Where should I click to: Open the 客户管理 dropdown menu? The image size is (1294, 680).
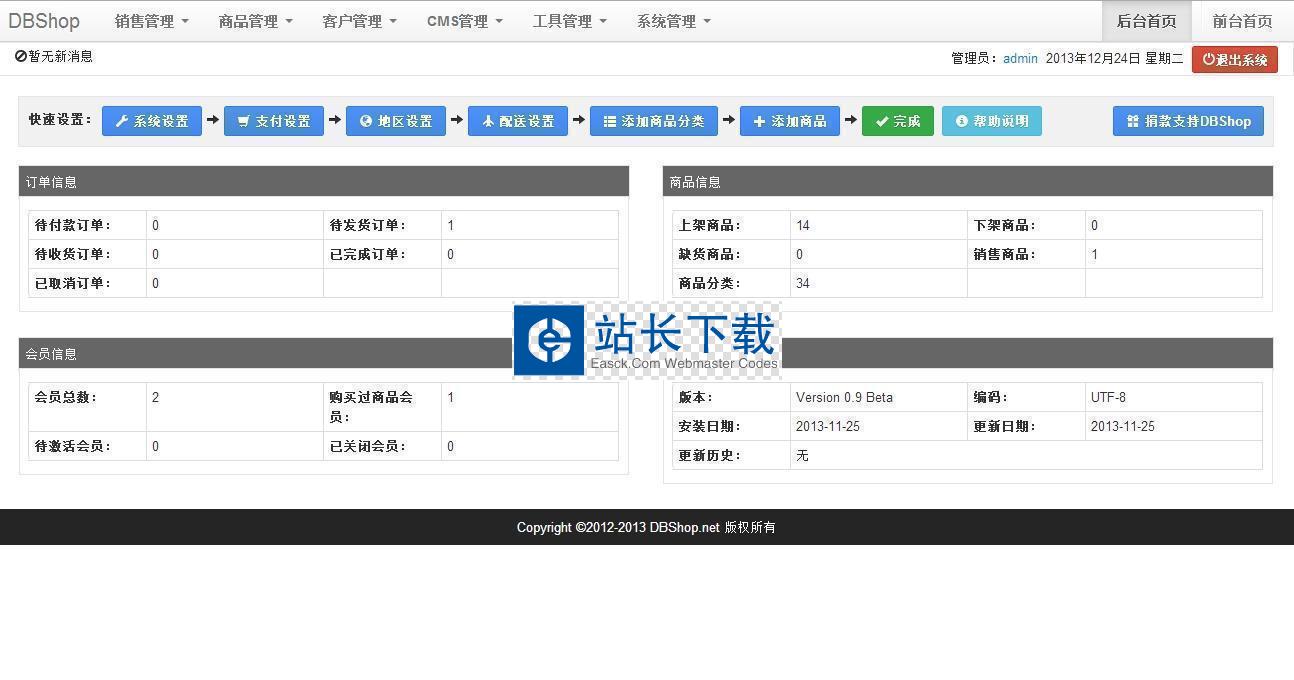coord(359,21)
